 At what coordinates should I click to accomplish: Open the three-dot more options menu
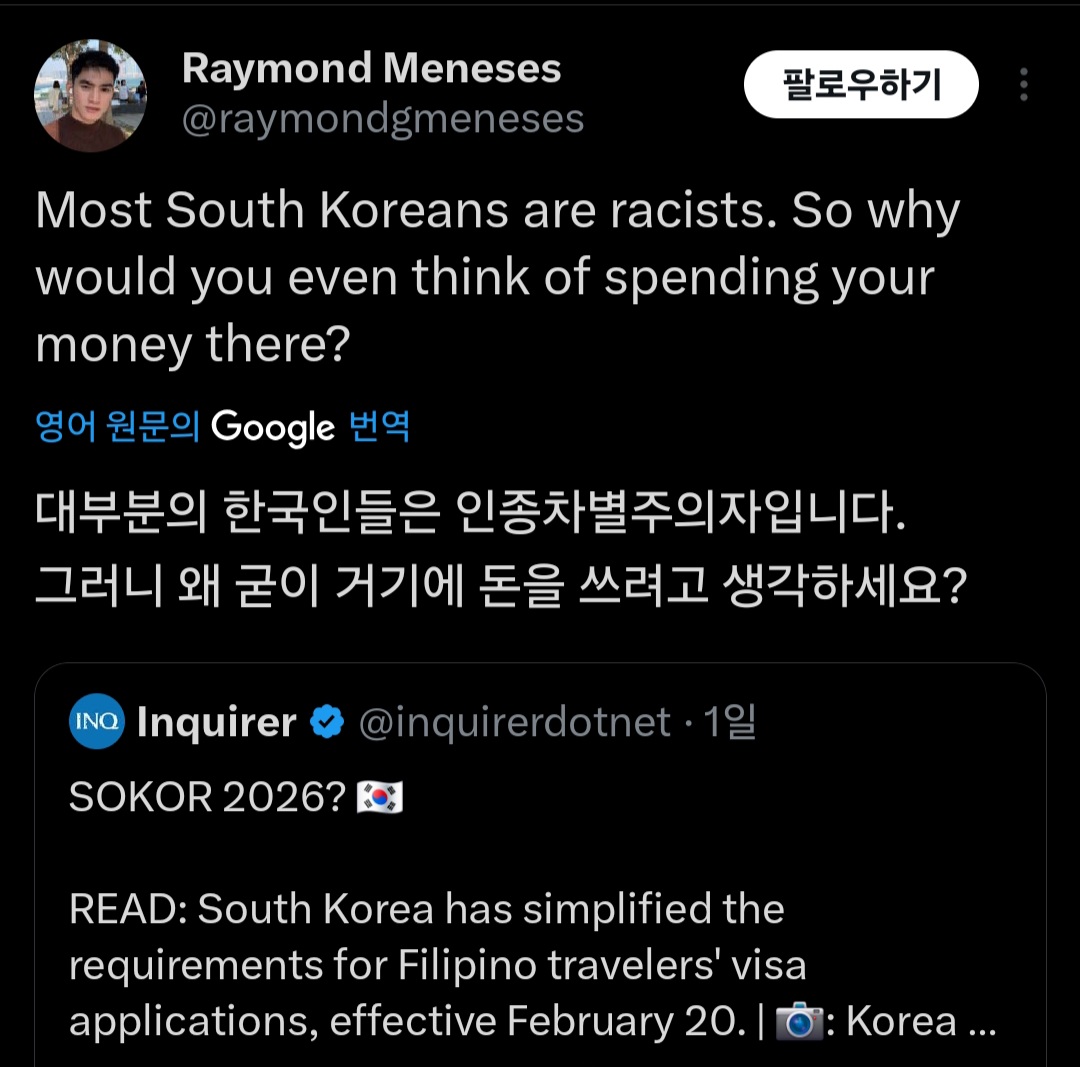[1023, 85]
